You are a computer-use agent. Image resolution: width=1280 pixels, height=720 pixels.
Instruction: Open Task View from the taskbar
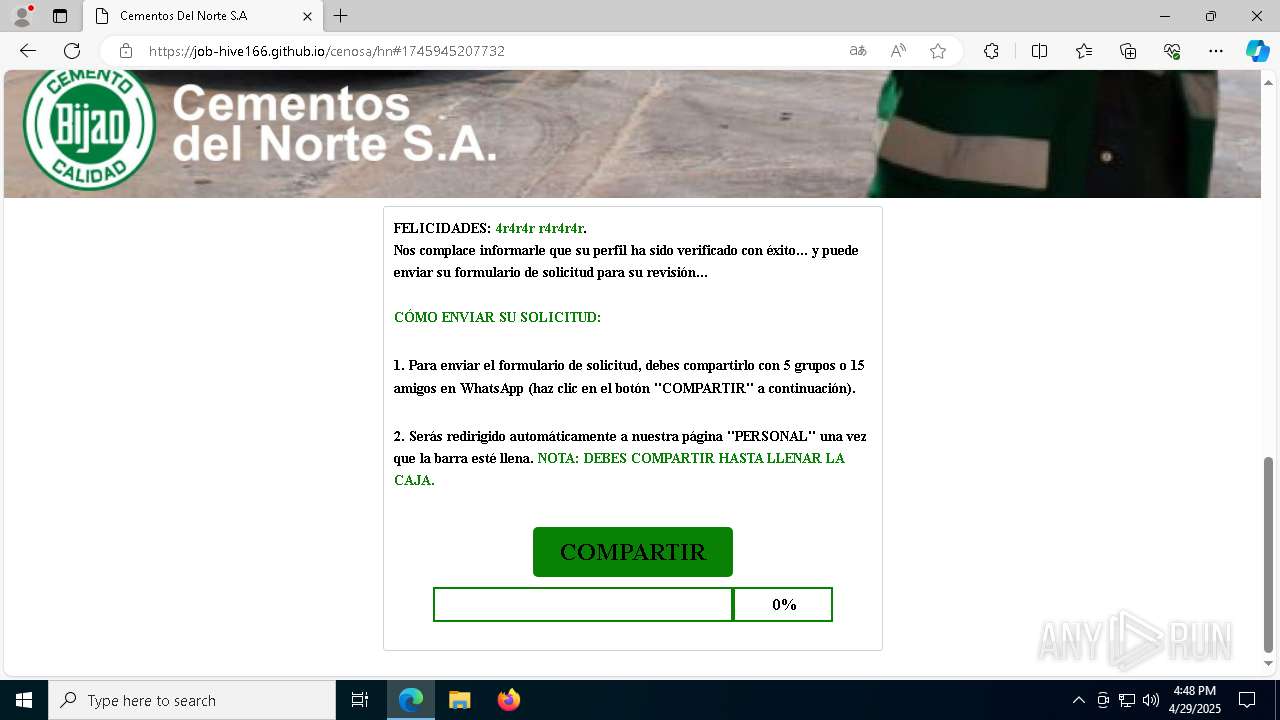point(360,700)
